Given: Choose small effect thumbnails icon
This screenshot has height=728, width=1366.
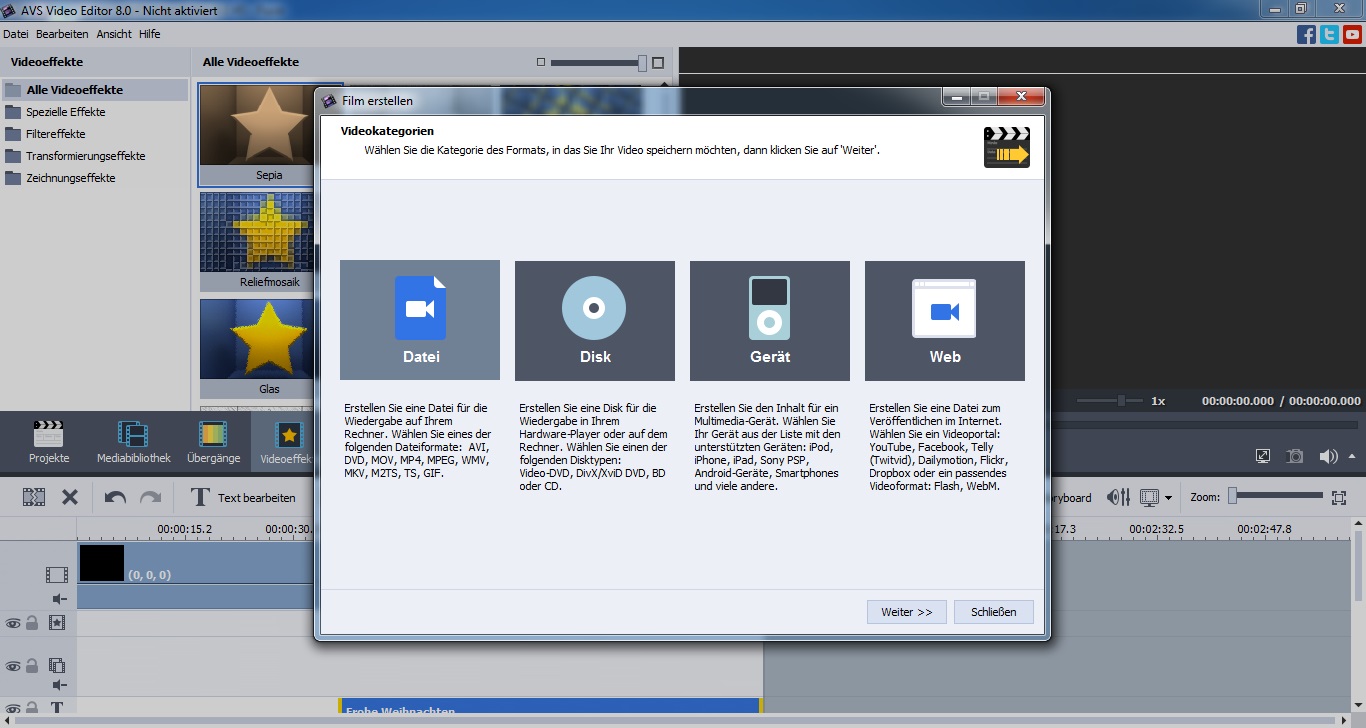Looking at the screenshot, I should point(541,62).
